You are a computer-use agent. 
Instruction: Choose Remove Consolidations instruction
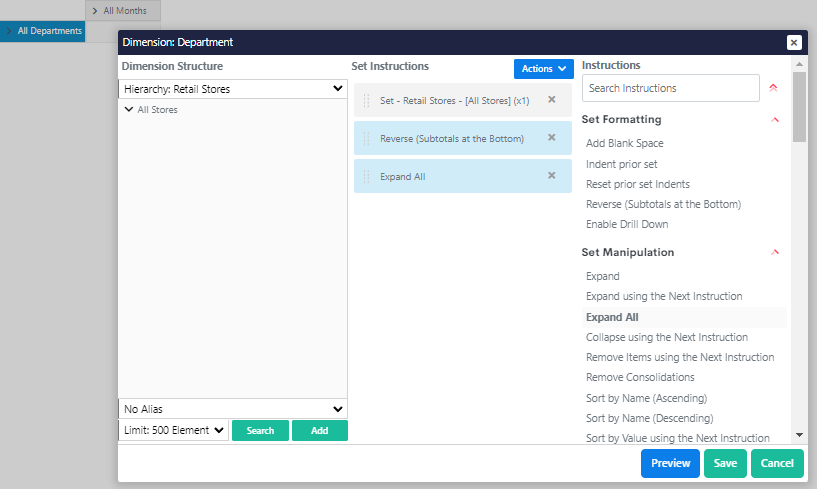(x=640, y=377)
